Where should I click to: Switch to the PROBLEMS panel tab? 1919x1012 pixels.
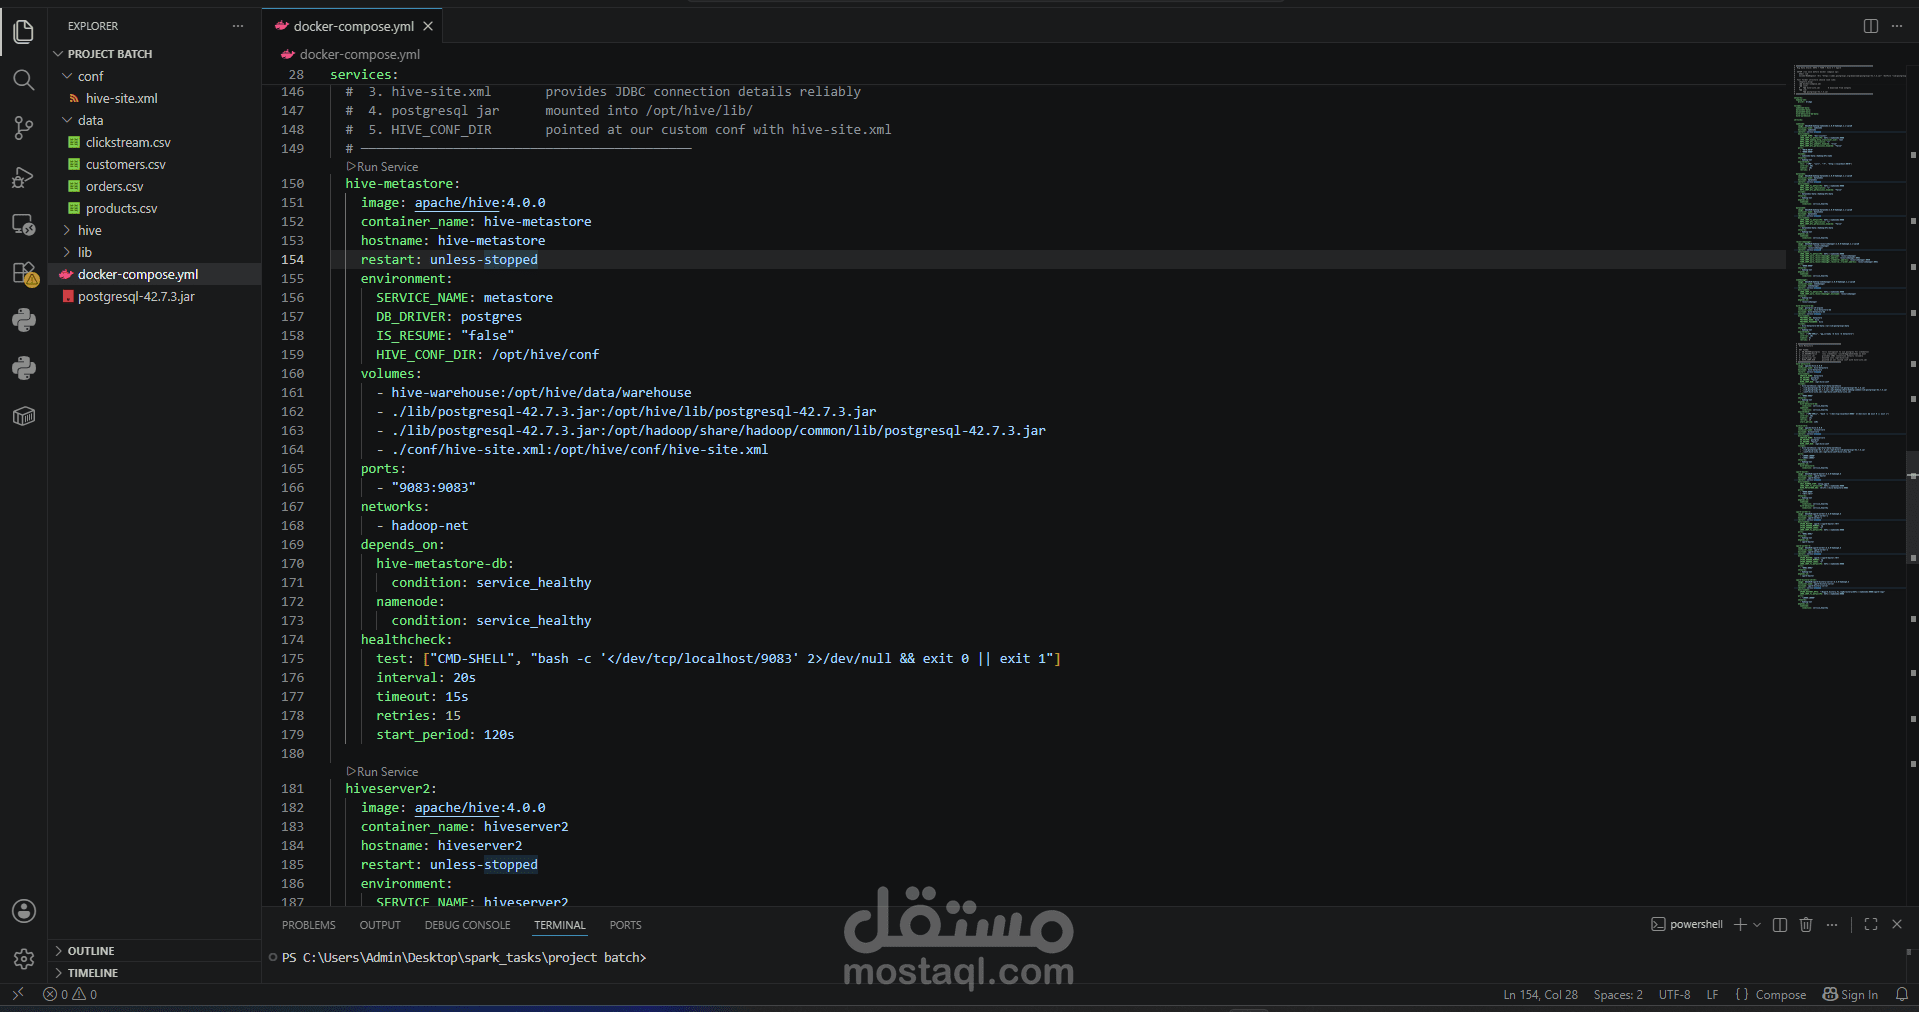tap(308, 925)
